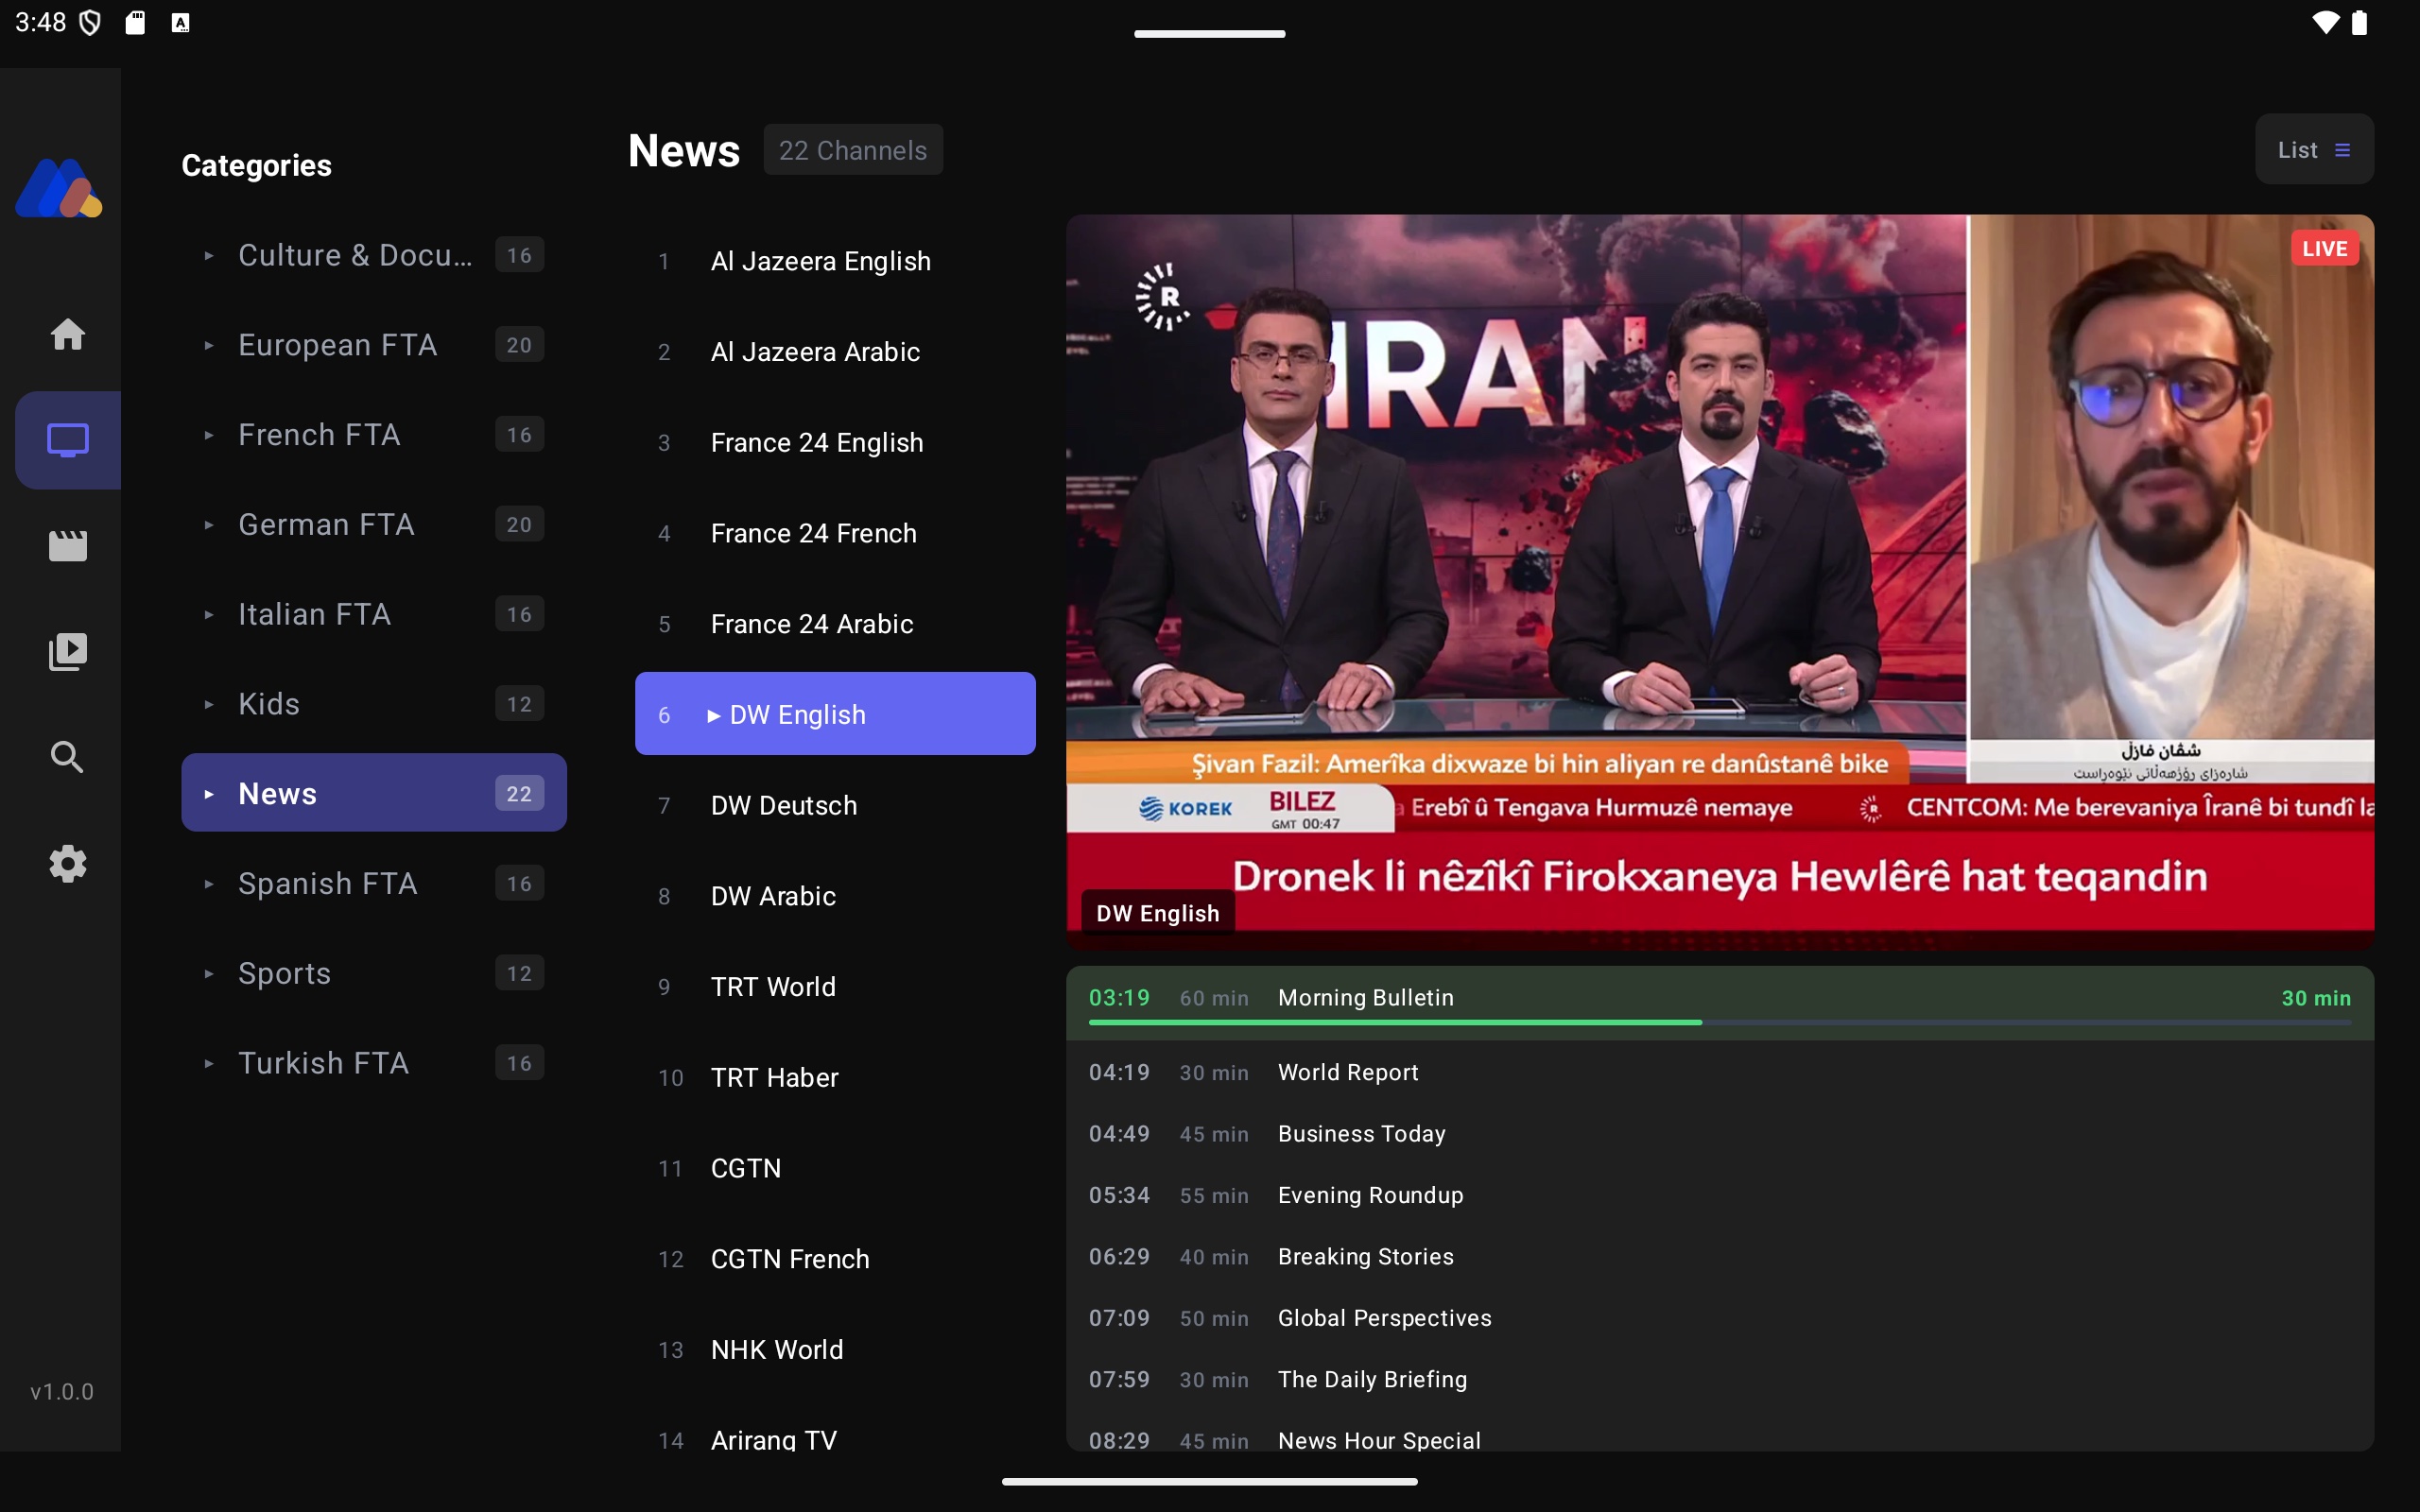This screenshot has height=1512, width=2420.
Task: Select the playing DW English channel
Action: point(835,714)
